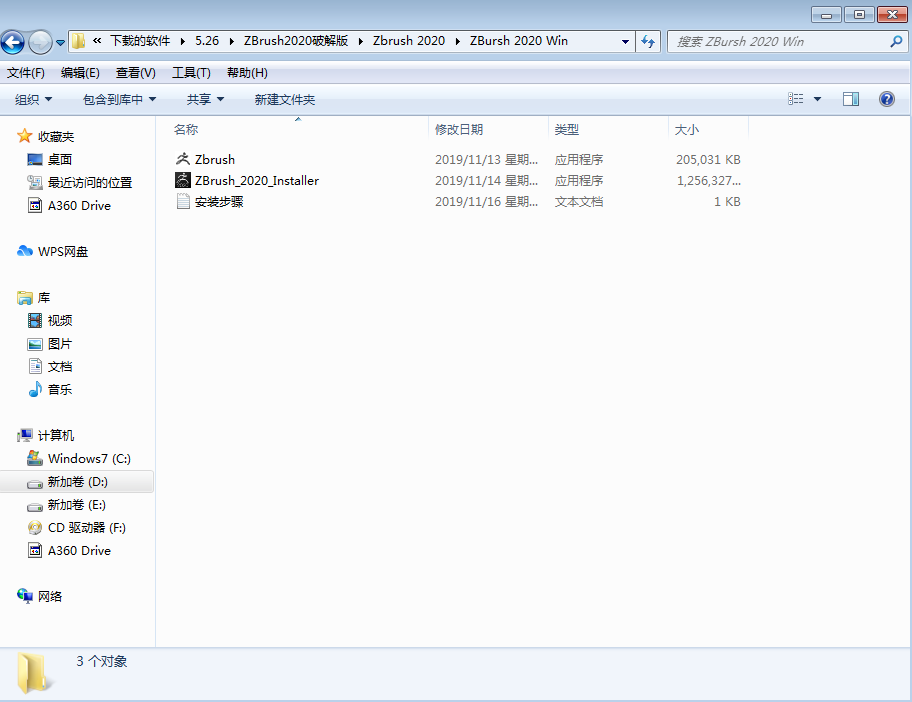This screenshot has height=702, width=912.
Task: Open the 包含到库中 dropdown
Action: click(119, 99)
